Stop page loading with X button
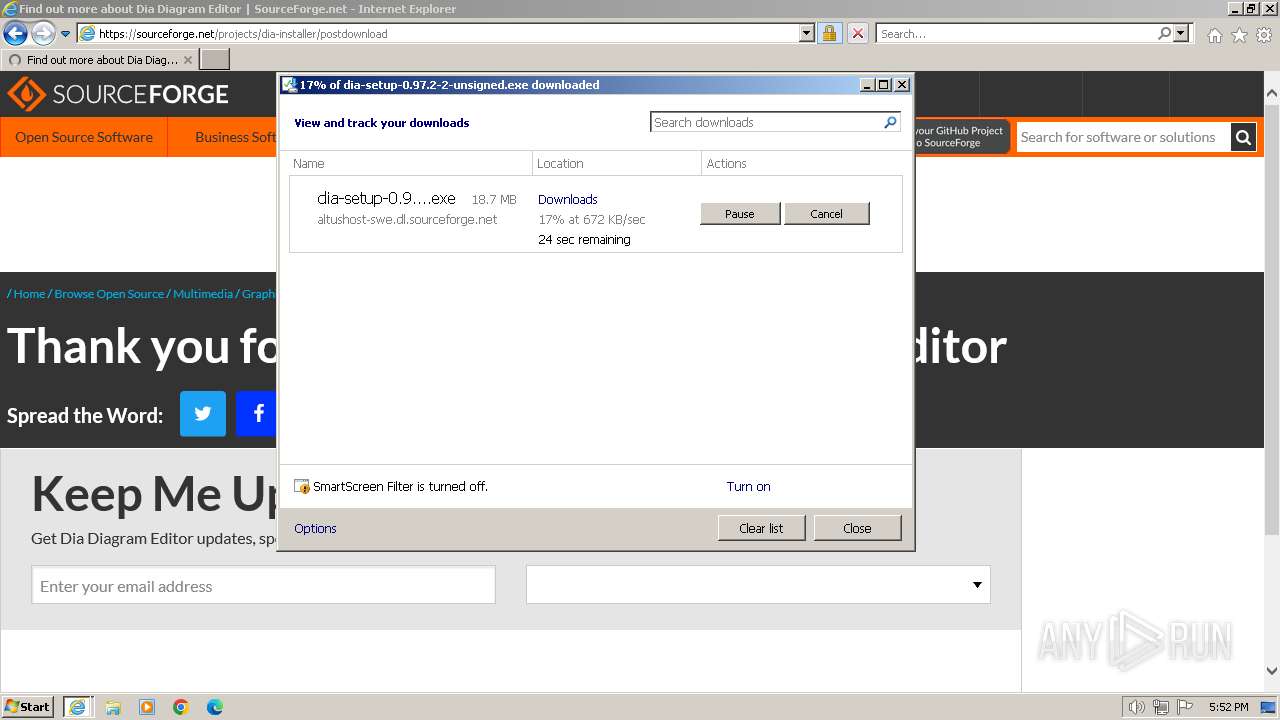The width and height of the screenshot is (1280, 720). [x=858, y=33]
